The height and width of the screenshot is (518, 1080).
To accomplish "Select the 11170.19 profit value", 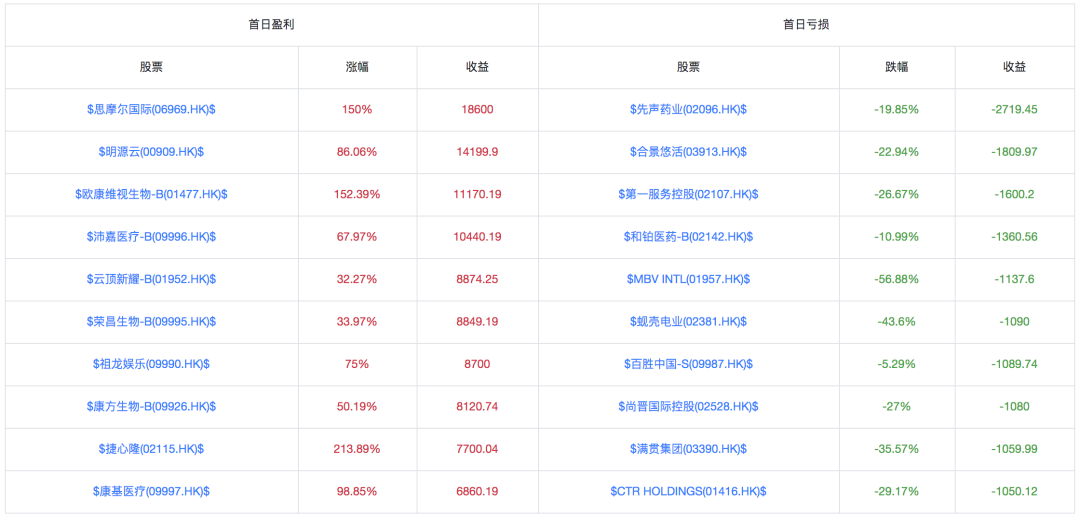I will pos(477,194).
